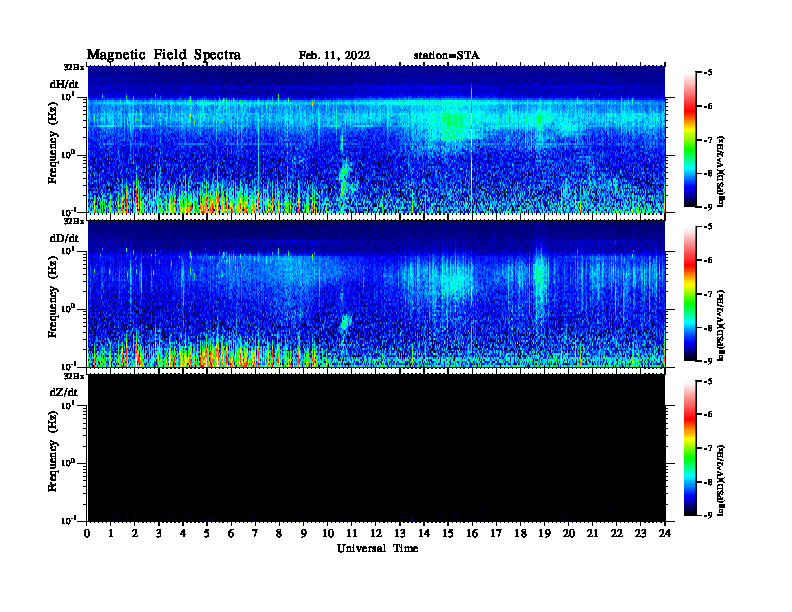This screenshot has height=612, width=792.
Task: Click the "station=STA" label
Action: (447, 56)
